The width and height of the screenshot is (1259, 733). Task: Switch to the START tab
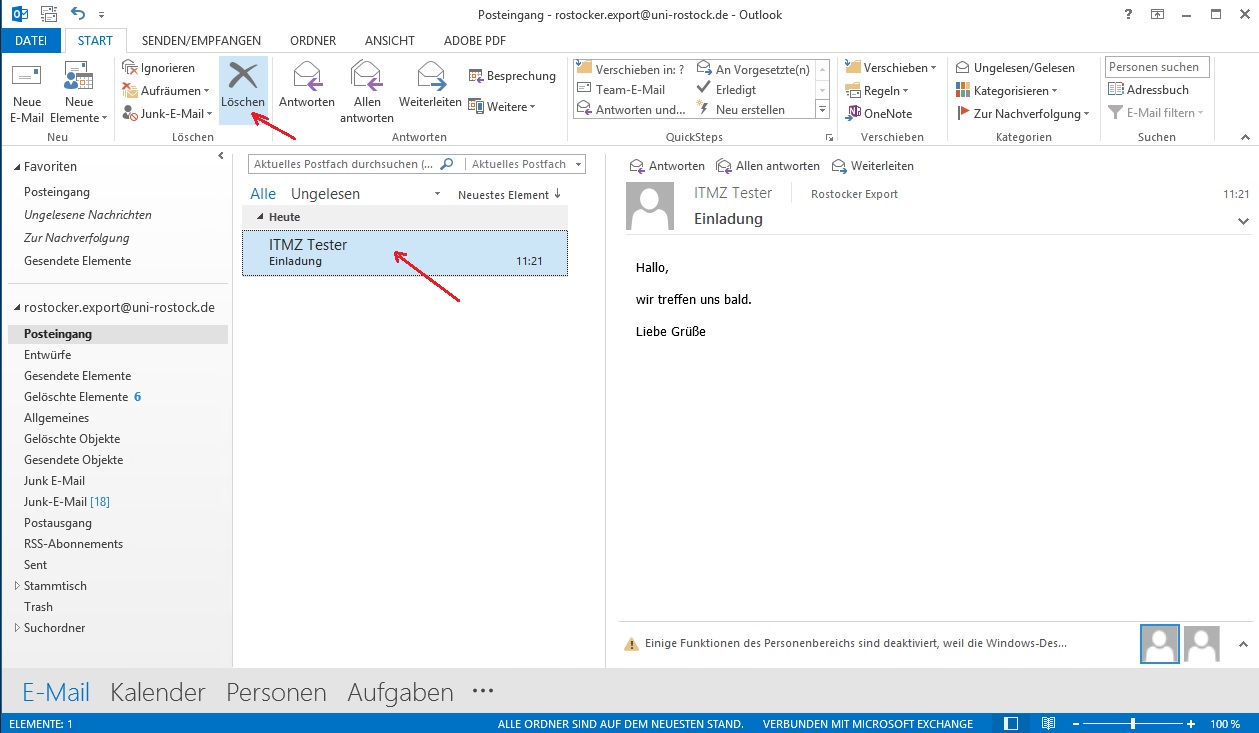[96, 41]
